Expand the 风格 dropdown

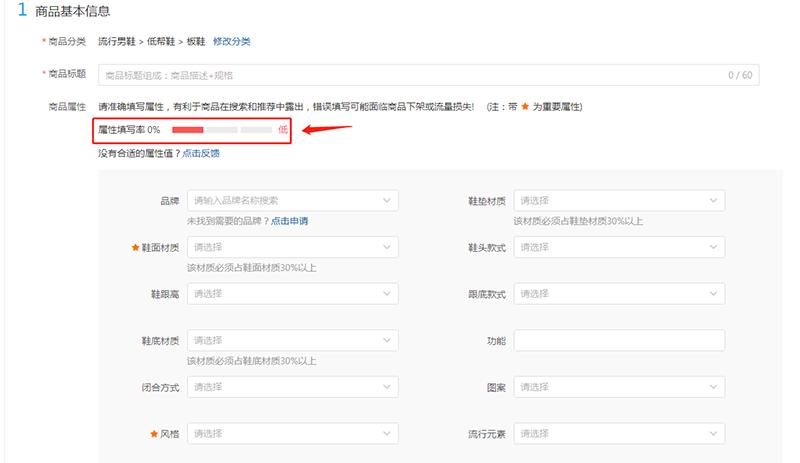pos(292,434)
